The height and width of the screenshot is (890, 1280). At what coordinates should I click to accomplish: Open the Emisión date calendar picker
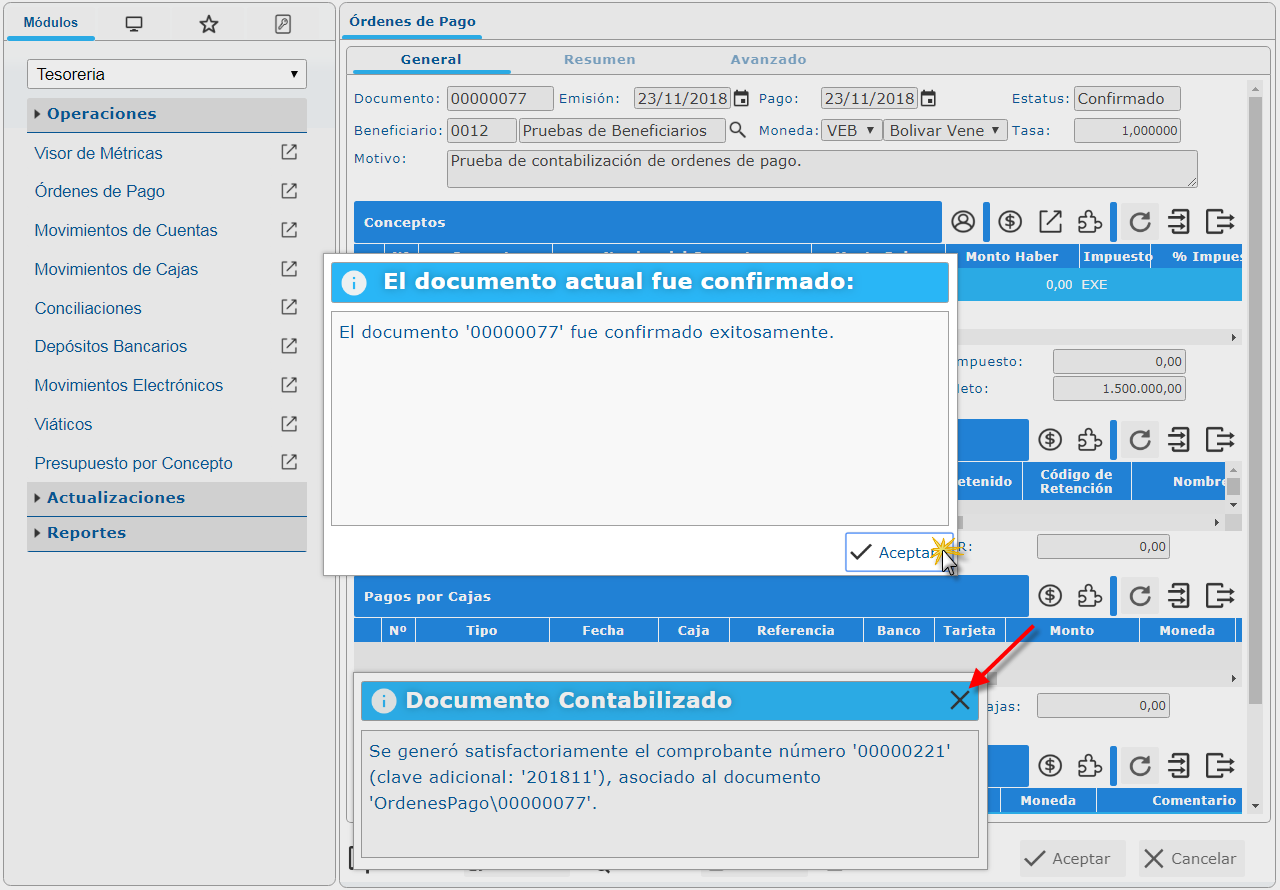(741, 98)
